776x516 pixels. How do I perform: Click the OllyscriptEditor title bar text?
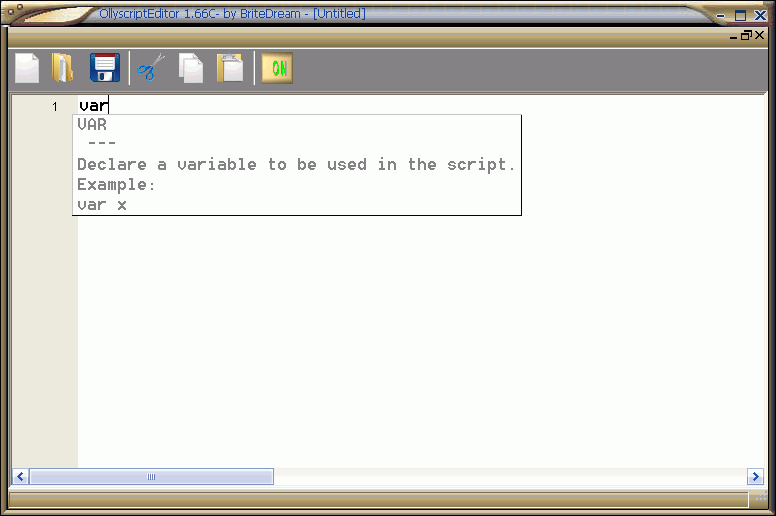pyautogui.click(x=232, y=14)
